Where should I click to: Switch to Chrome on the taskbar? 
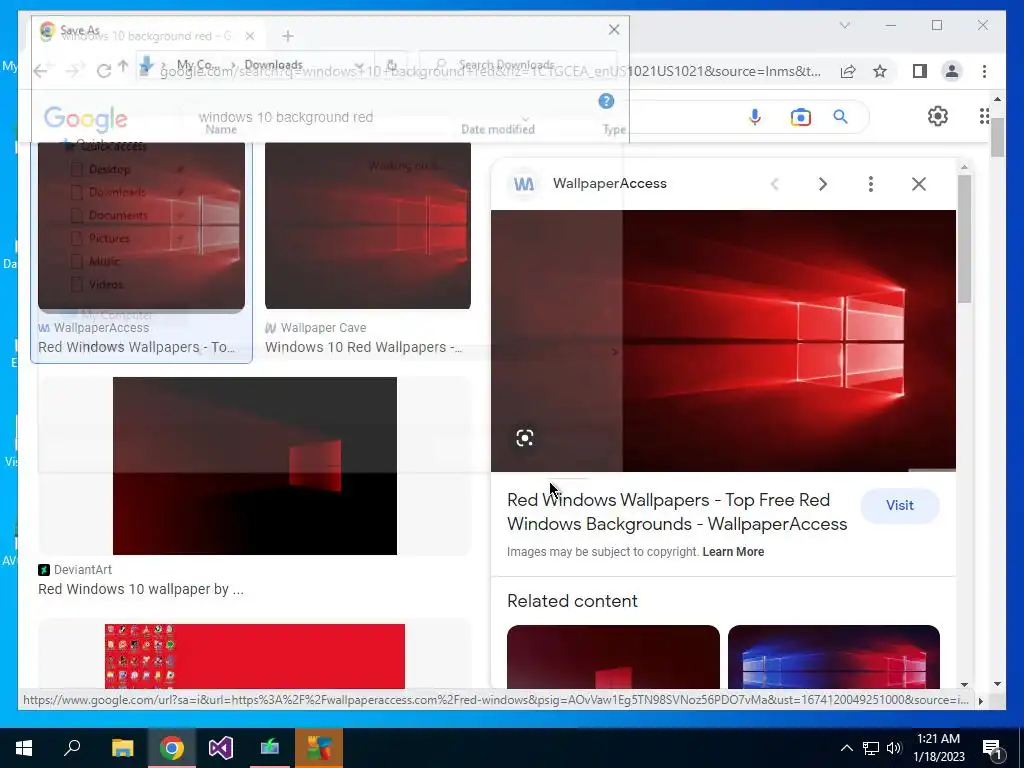coord(172,747)
